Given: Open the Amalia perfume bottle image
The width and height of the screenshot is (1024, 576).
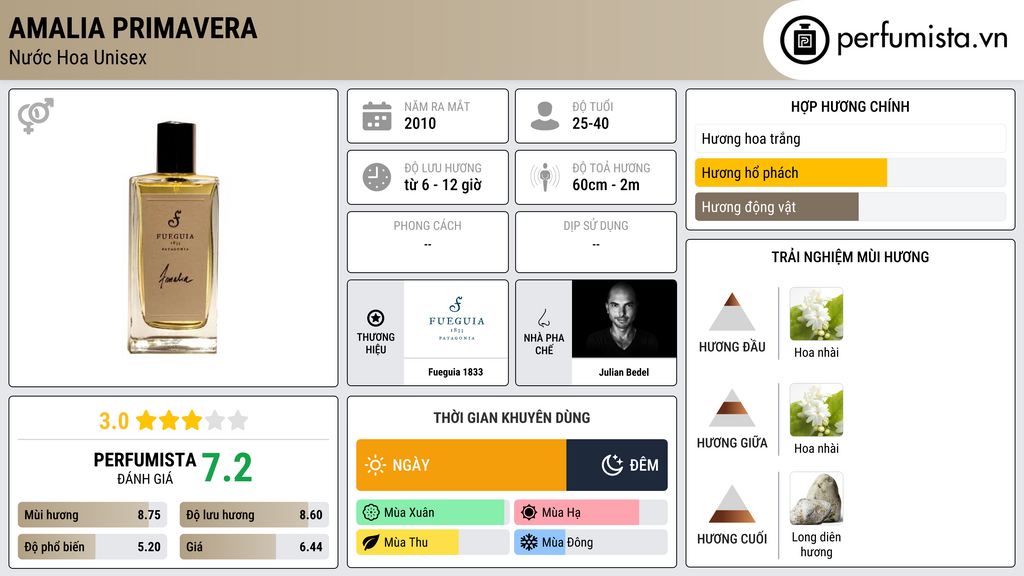Looking at the screenshot, I should click(x=174, y=238).
